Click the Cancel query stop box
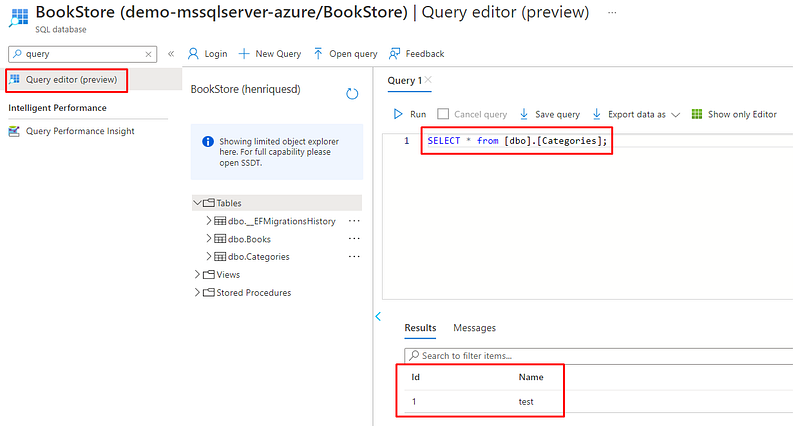This screenshot has height=426, width=800. (443, 114)
